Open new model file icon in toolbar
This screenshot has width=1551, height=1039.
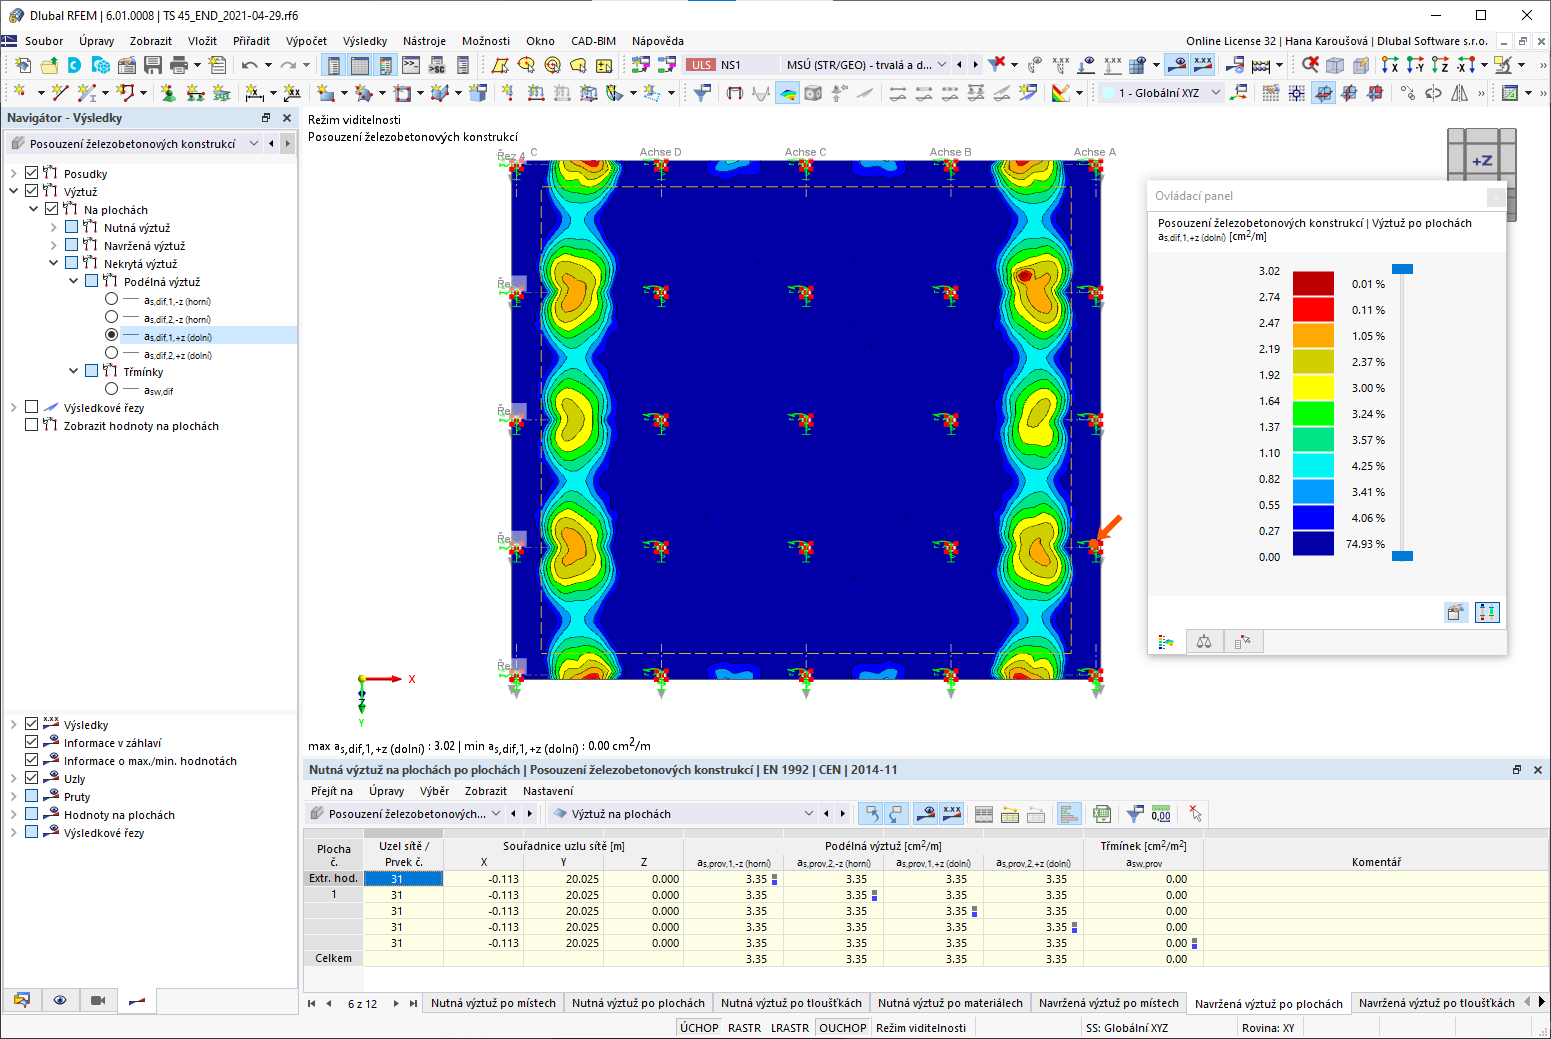[23, 65]
